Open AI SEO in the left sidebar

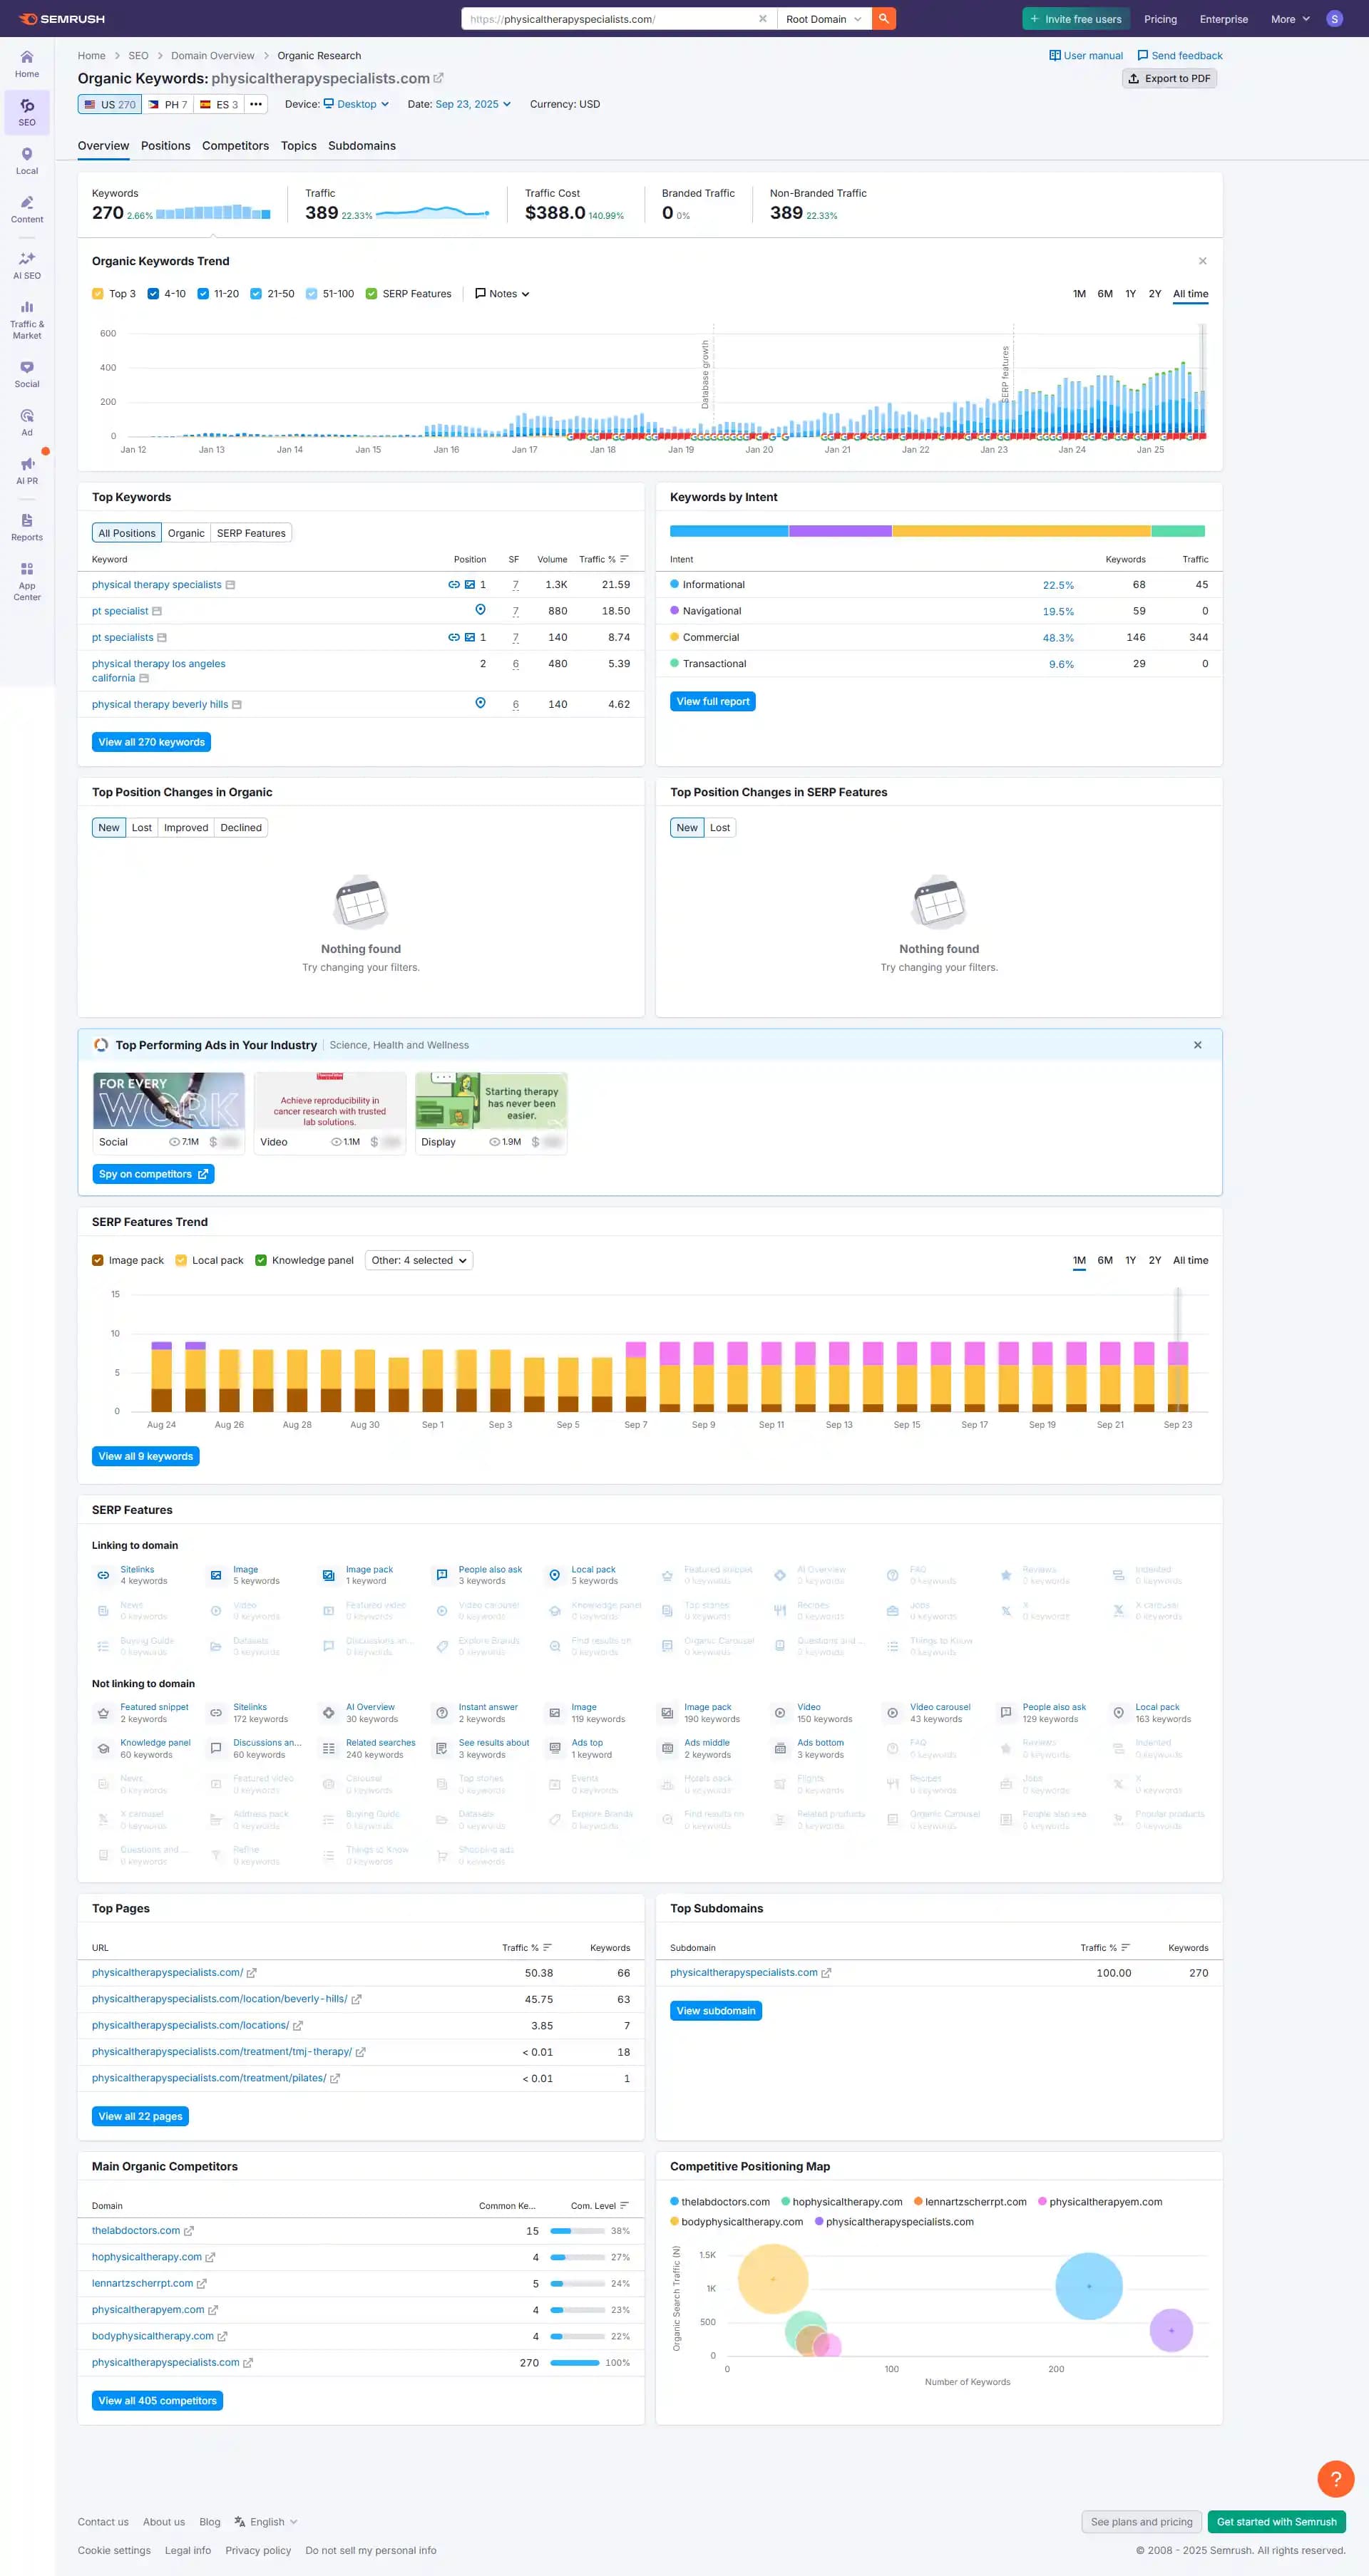[x=27, y=265]
